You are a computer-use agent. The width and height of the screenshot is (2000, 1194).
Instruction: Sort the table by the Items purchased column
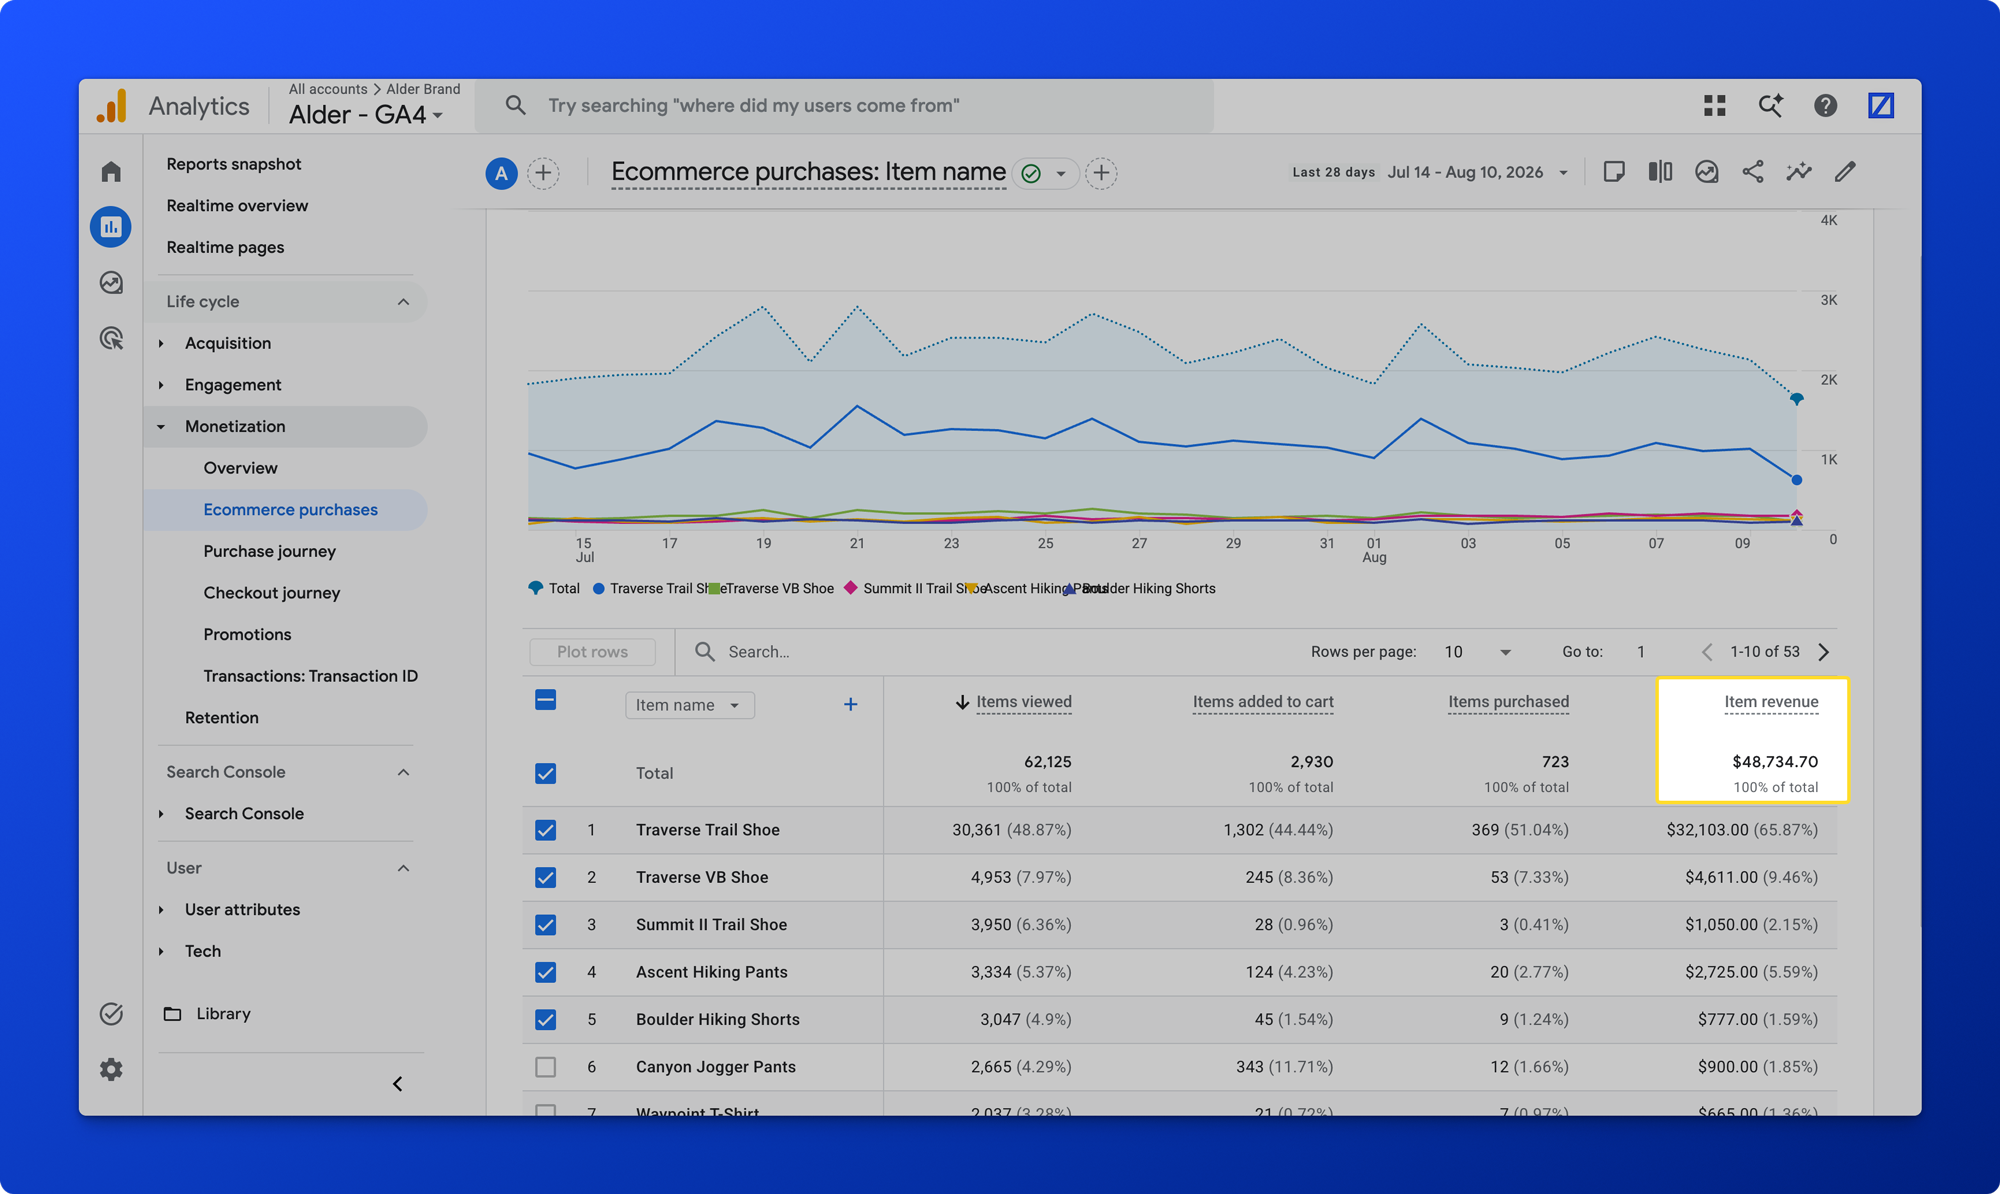point(1508,702)
